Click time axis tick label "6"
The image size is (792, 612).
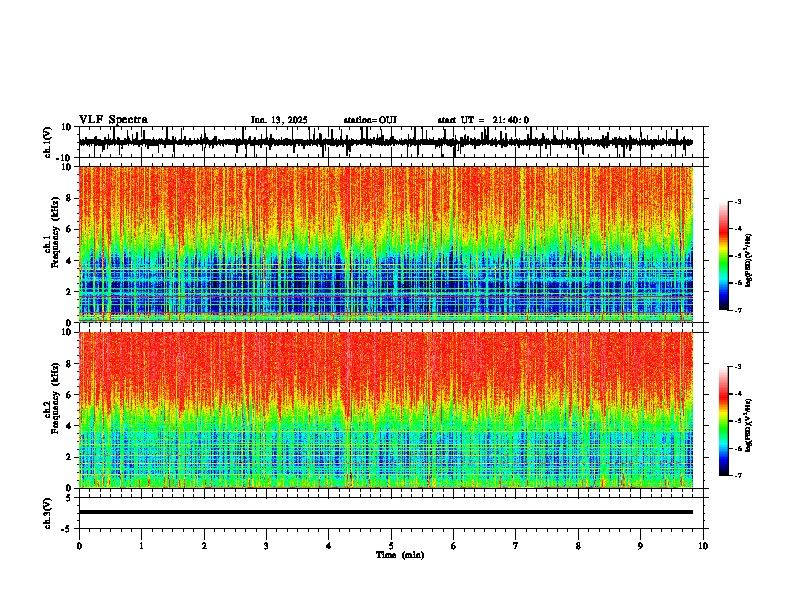click(453, 546)
